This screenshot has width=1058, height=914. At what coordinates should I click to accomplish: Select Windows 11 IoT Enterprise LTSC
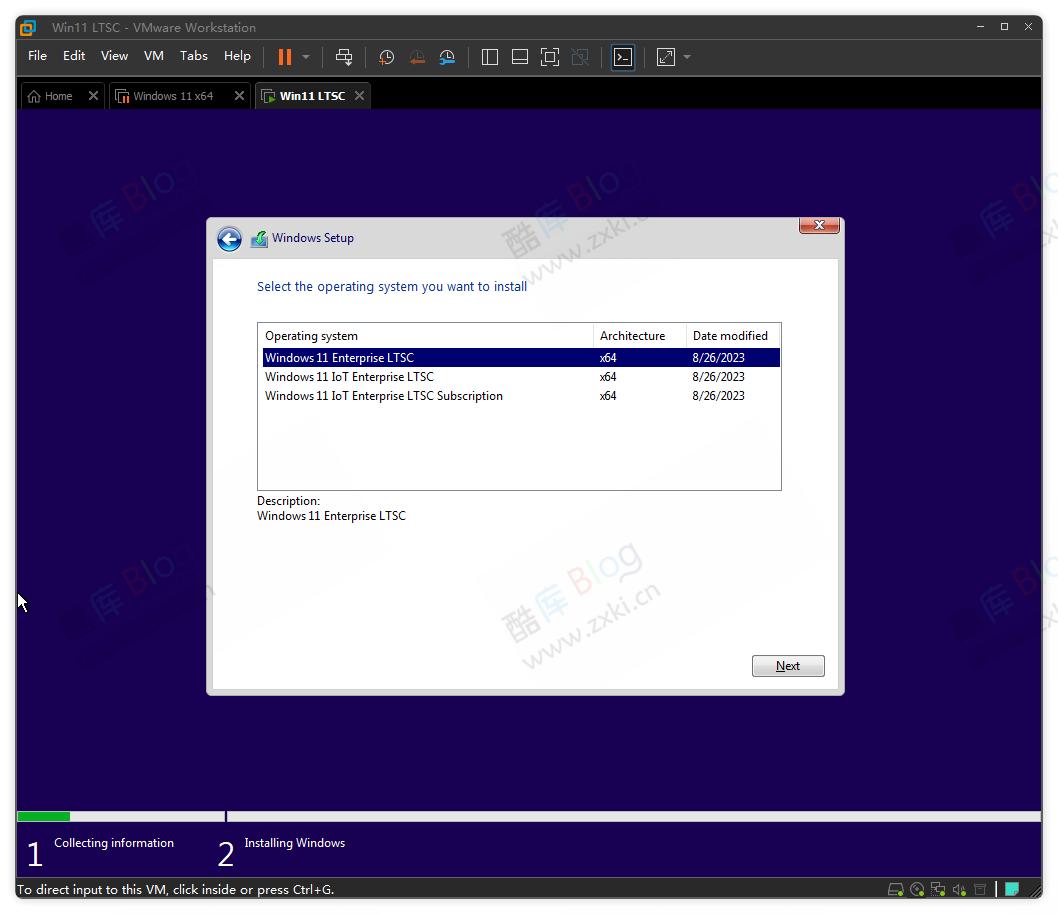pyautogui.click(x=348, y=376)
